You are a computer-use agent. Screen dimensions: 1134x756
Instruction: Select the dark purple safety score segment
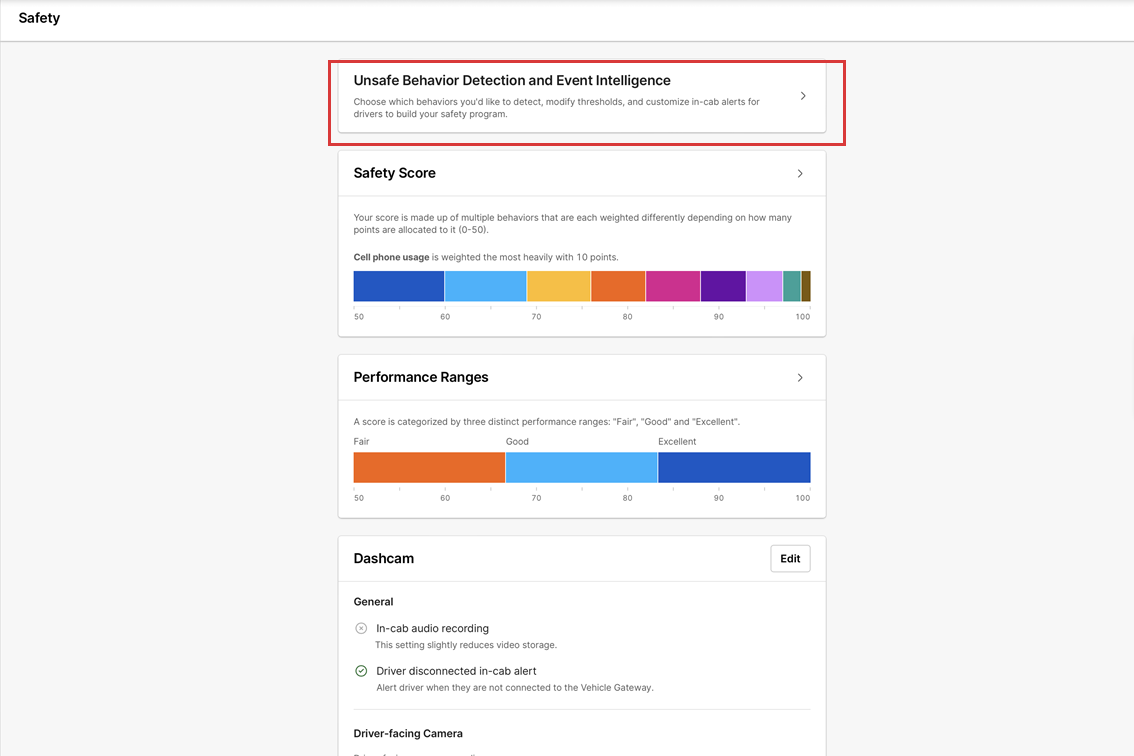pos(723,286)
